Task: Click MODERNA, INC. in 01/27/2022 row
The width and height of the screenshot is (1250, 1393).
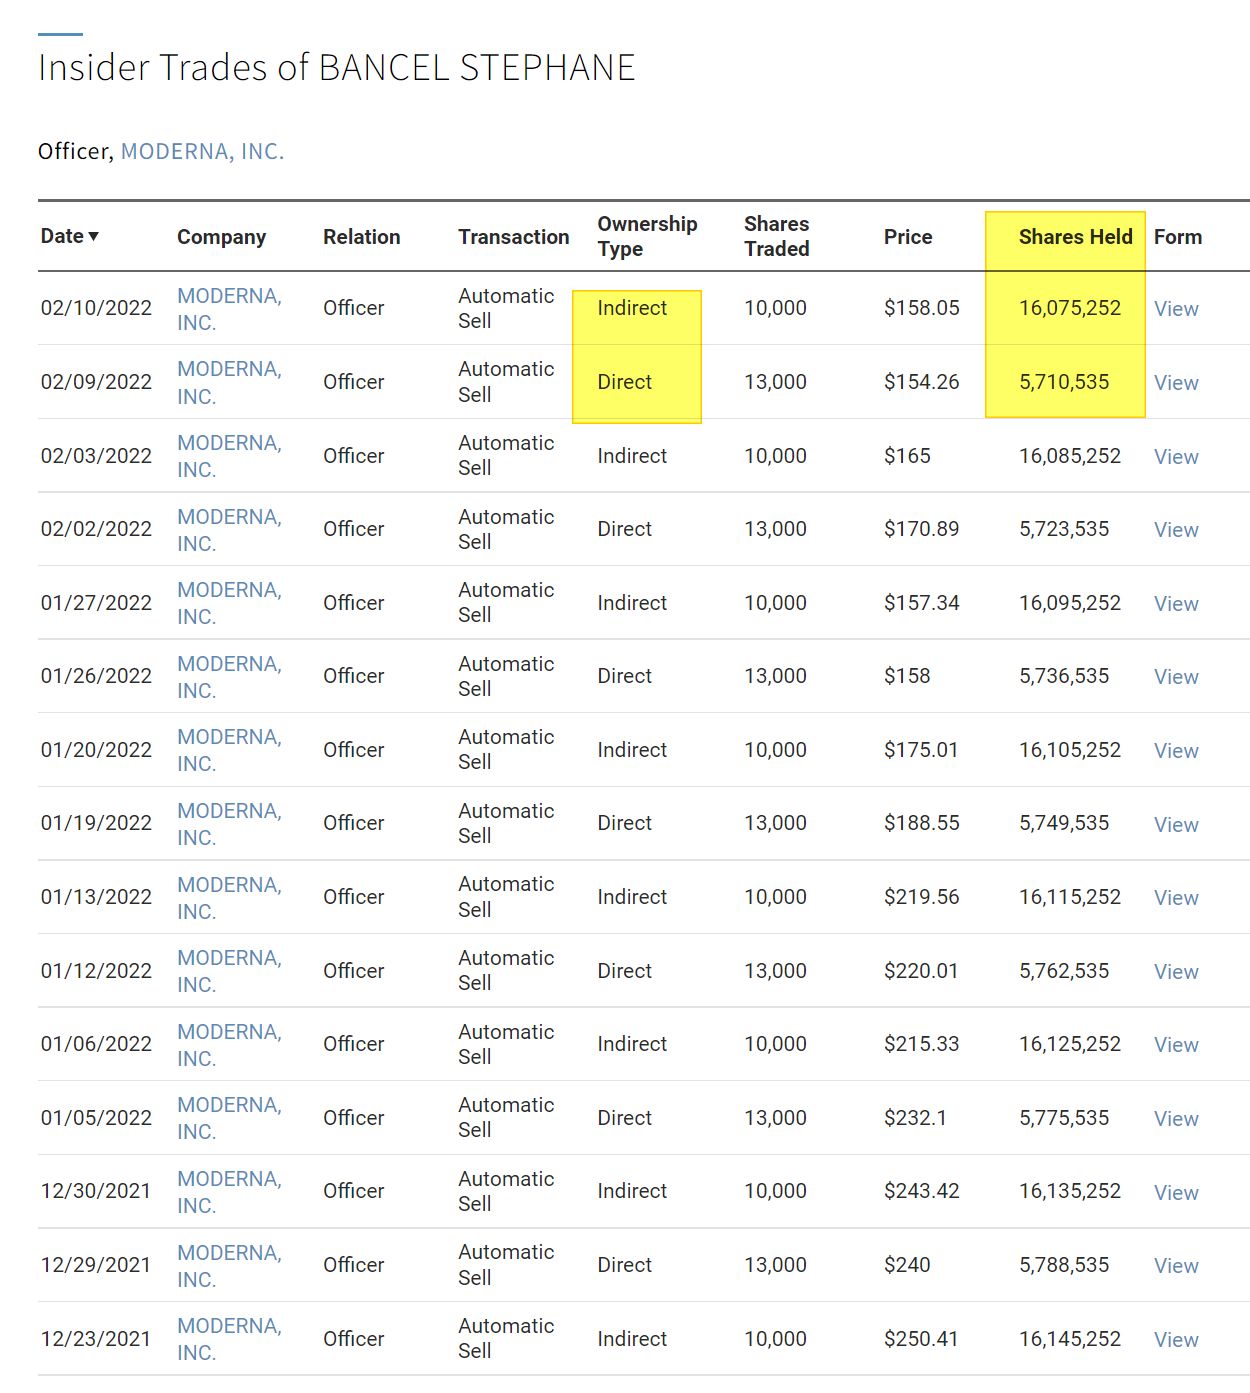Action: point(228,603)
